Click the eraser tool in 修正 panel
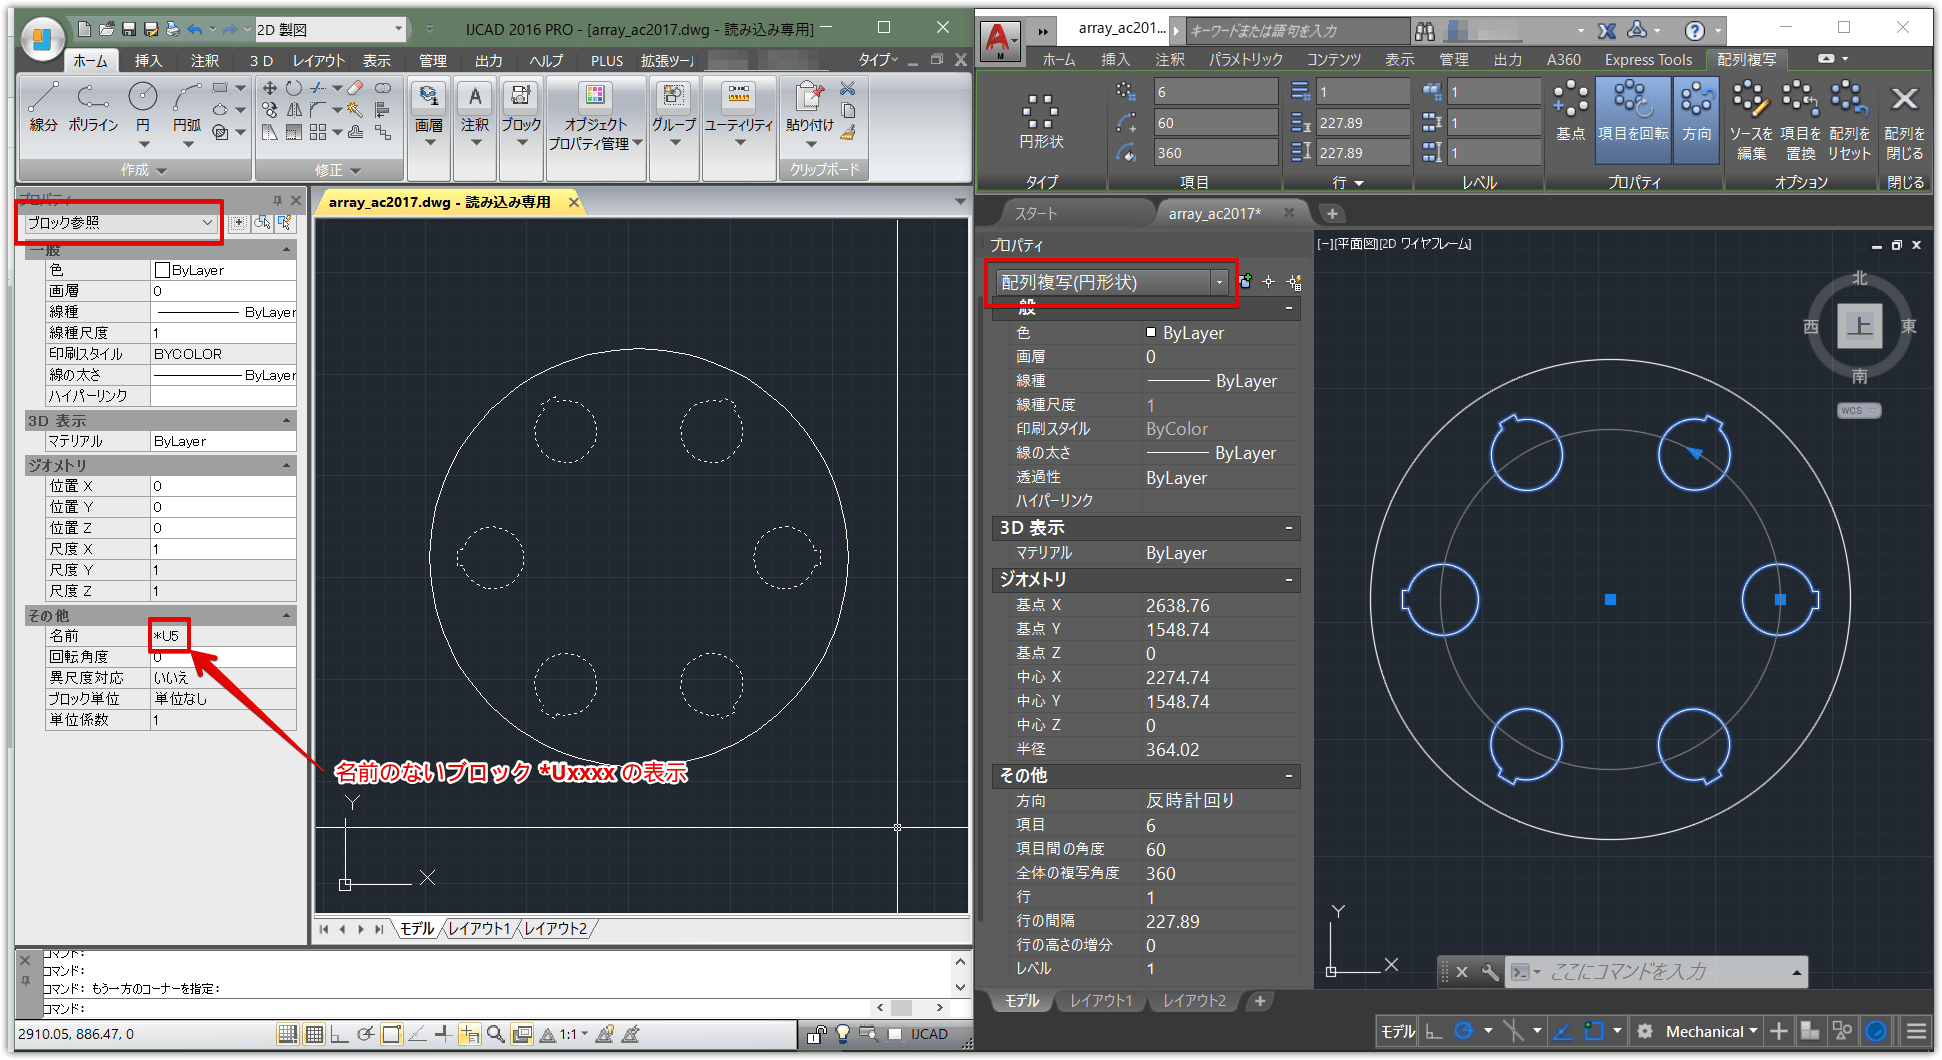1942x1060 pixels. pyautogui.click(x=355, y=88)
